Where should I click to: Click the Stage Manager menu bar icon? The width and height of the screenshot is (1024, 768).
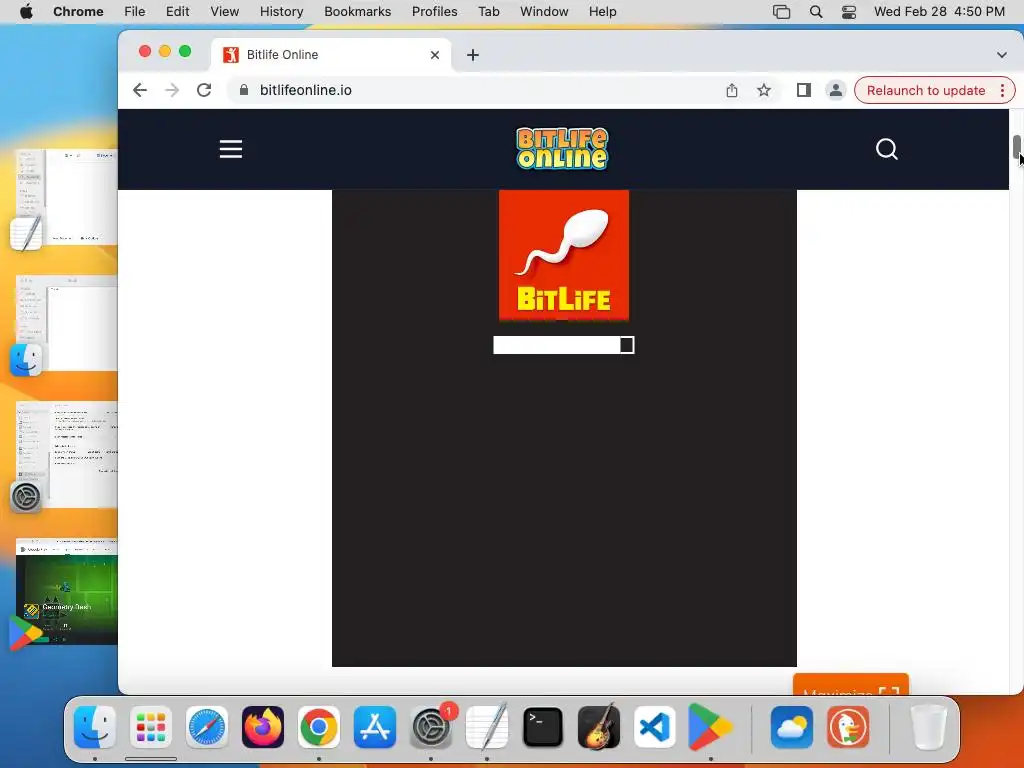781,12
